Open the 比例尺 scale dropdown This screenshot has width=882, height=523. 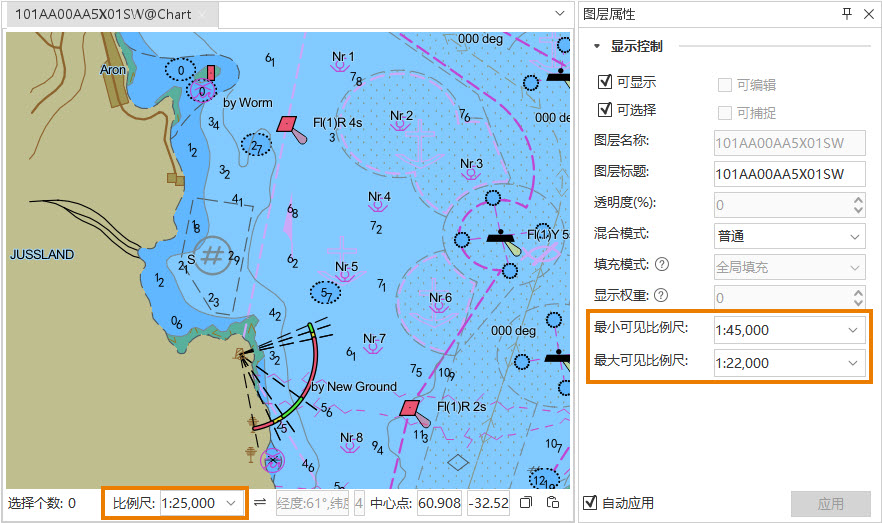coord(232,503)
